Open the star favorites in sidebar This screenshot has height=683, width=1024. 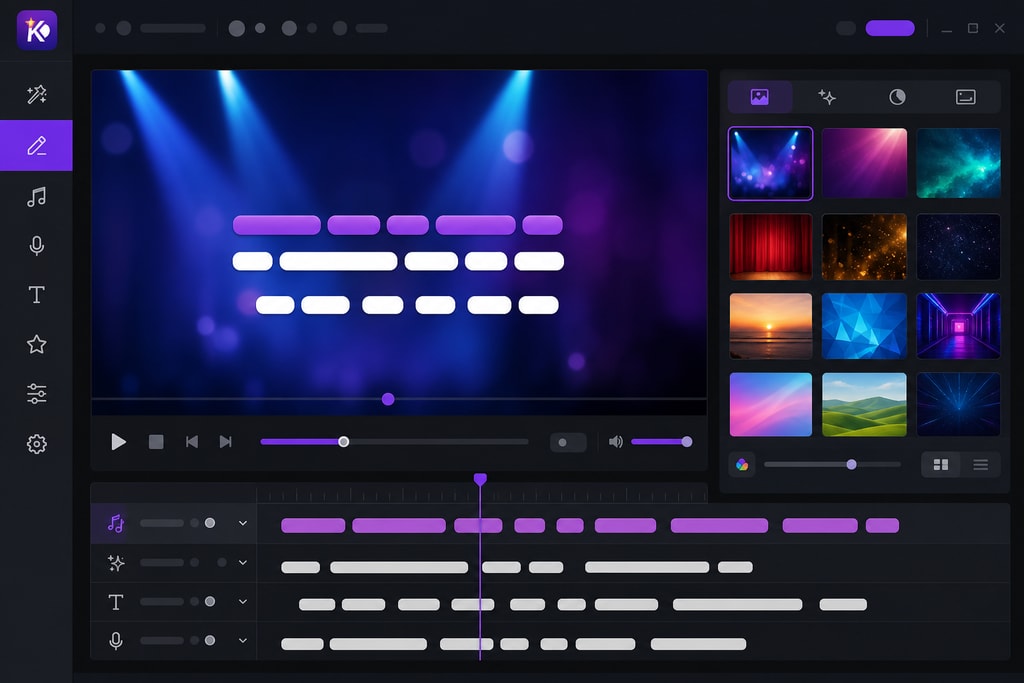tap(37, 344)
